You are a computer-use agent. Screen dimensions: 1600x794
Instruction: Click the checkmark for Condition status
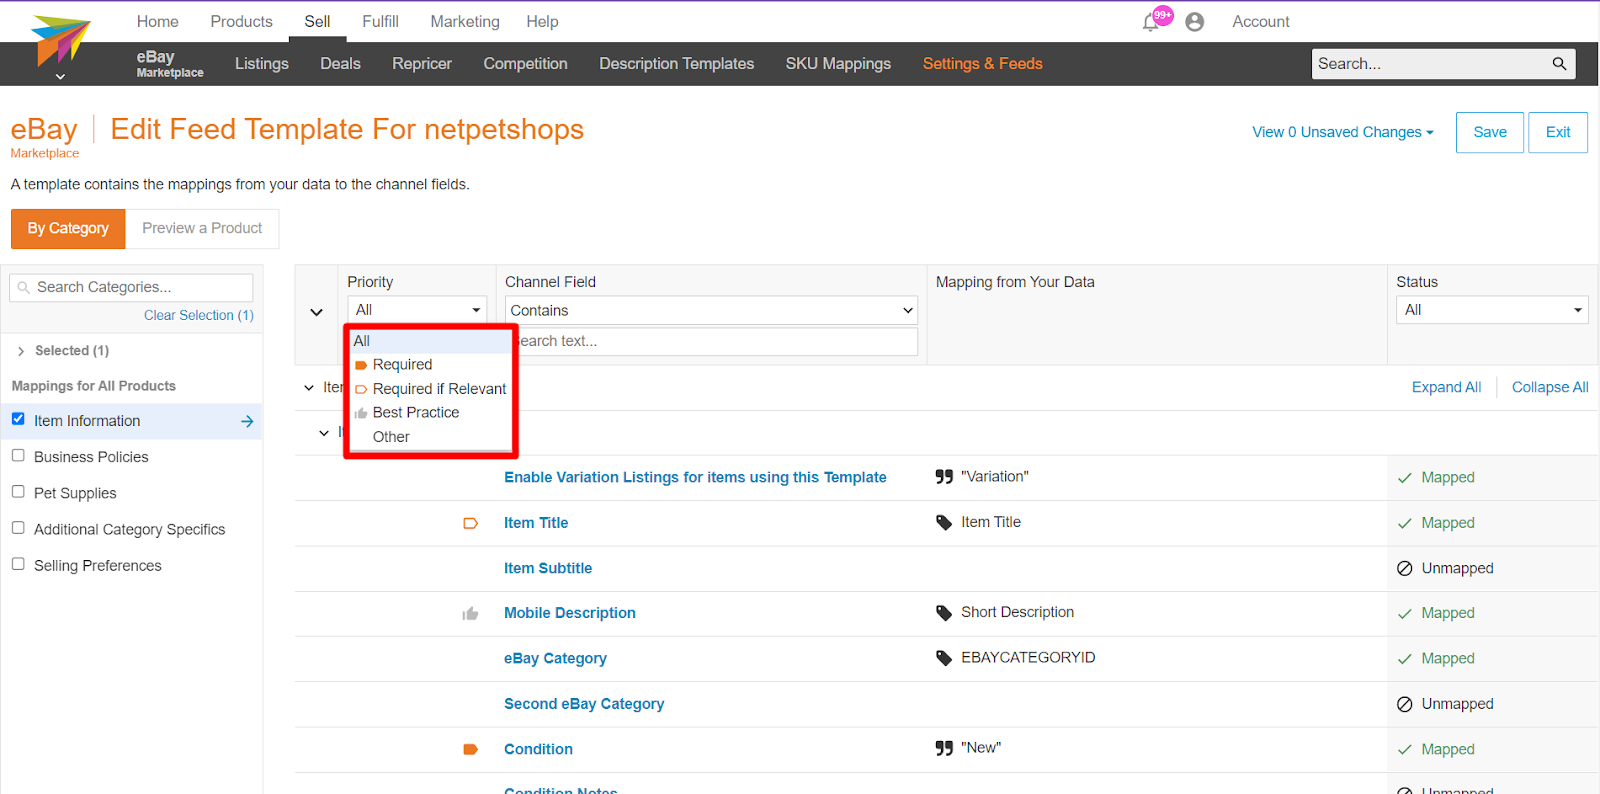1405,750
